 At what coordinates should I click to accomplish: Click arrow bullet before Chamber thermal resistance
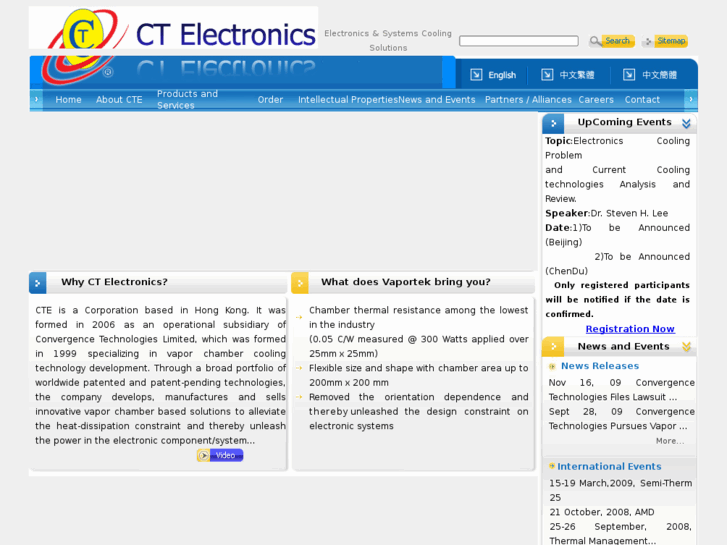point(299,317)
